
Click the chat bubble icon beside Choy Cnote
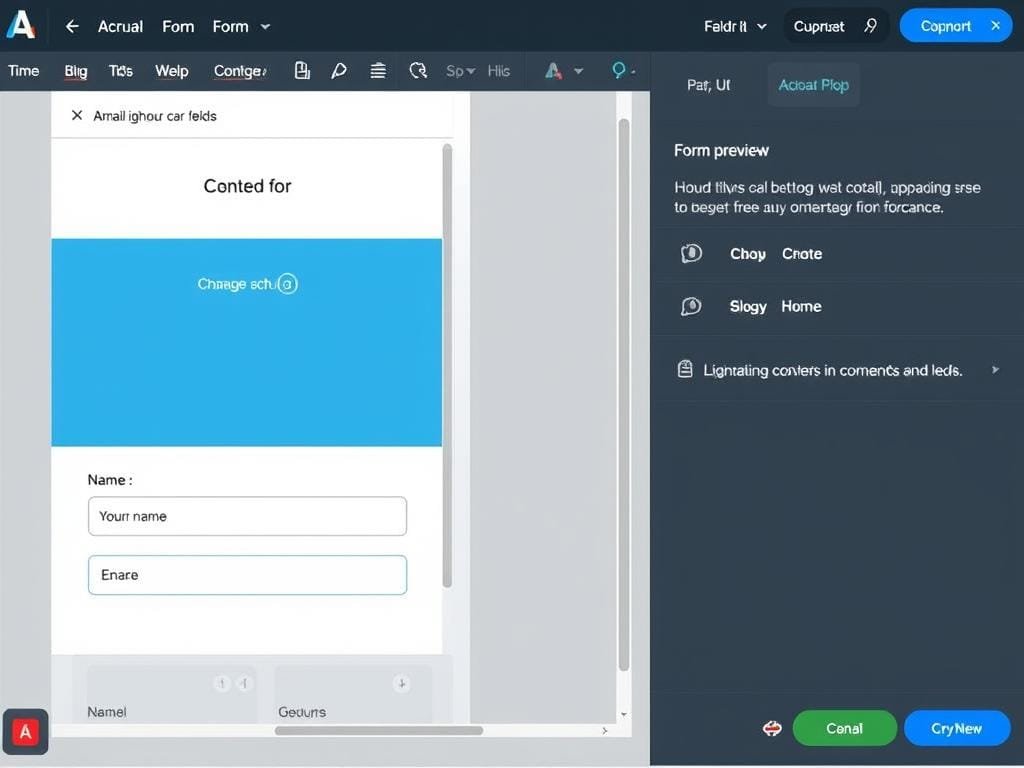[x=691, y=254]
